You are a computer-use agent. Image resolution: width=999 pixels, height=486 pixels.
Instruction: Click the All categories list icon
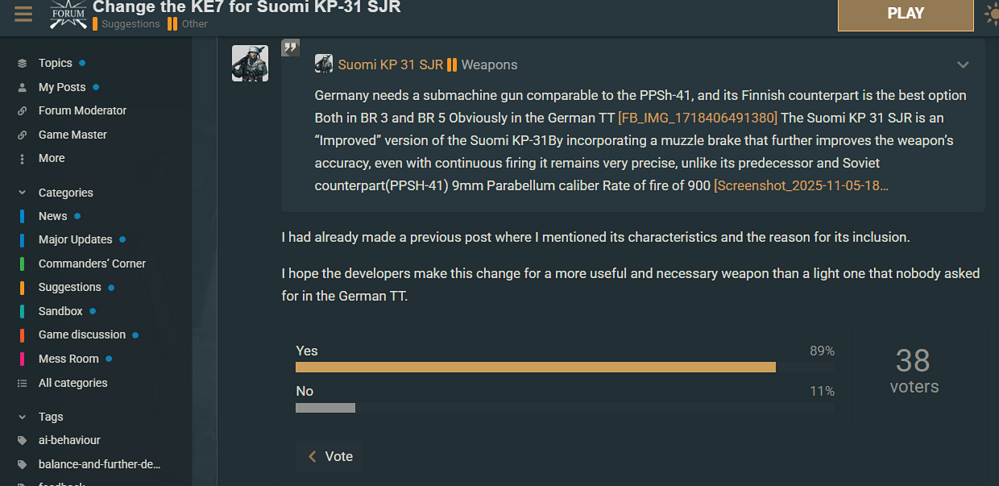tap(22, 383)
